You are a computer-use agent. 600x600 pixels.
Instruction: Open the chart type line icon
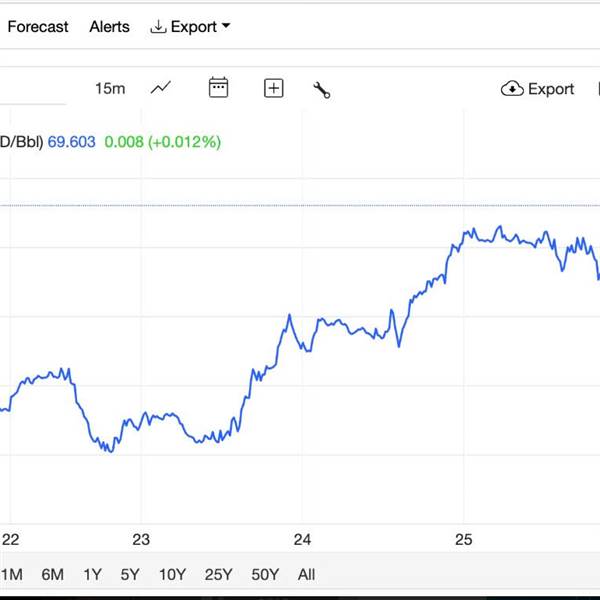click(161, 88)
